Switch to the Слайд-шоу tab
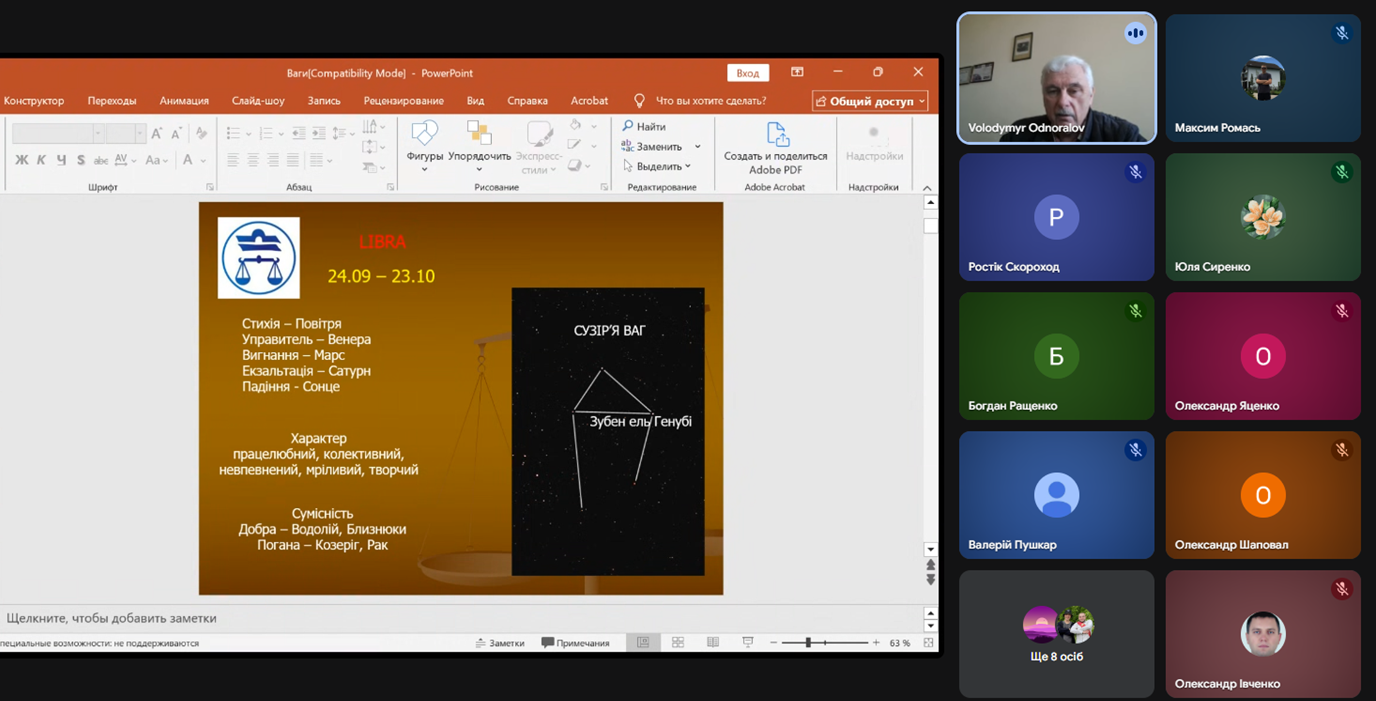The width and height of the screenshot is (1376, 701). coord(258,101)
